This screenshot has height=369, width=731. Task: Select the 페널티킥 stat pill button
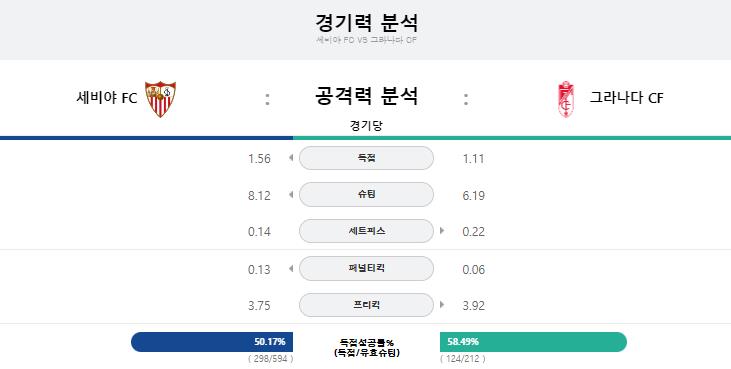pyautogui.click(x=366, y=268)
